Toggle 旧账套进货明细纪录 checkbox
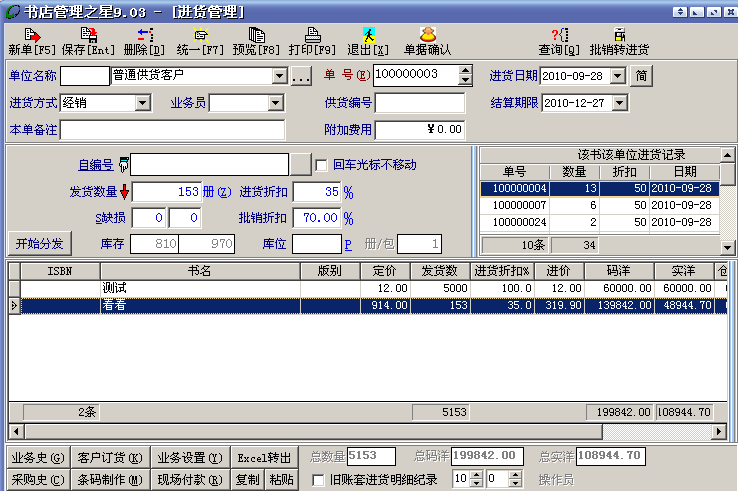 click(x=318, y=480)
